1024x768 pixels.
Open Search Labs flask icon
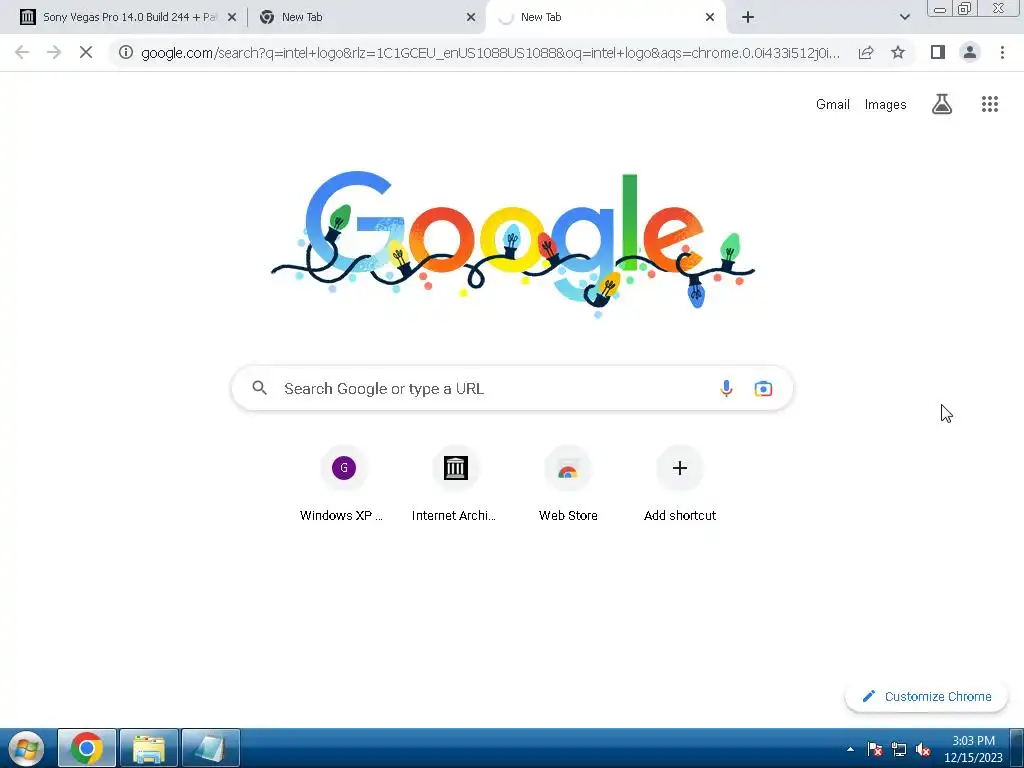942,104
